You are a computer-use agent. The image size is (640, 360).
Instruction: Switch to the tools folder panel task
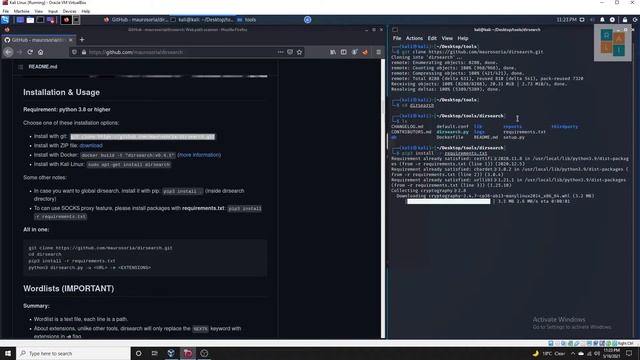[x=247, y=20]
